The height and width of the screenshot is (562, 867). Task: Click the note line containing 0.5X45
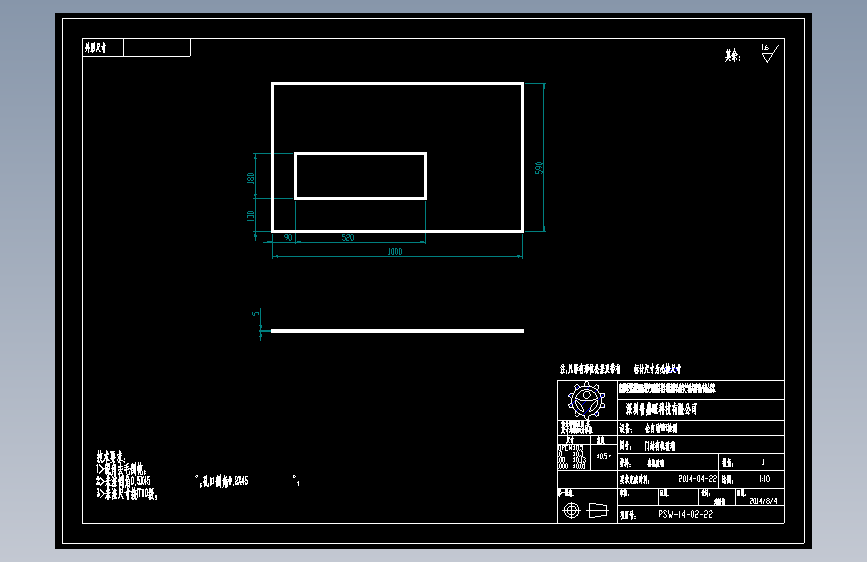pos(123,481)
